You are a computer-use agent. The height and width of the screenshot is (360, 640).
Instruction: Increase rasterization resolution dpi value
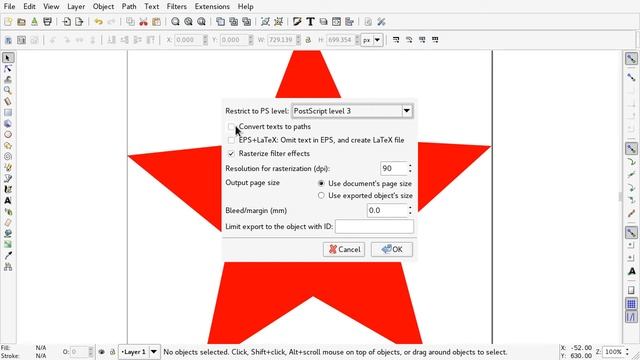[x=410, y=165]
